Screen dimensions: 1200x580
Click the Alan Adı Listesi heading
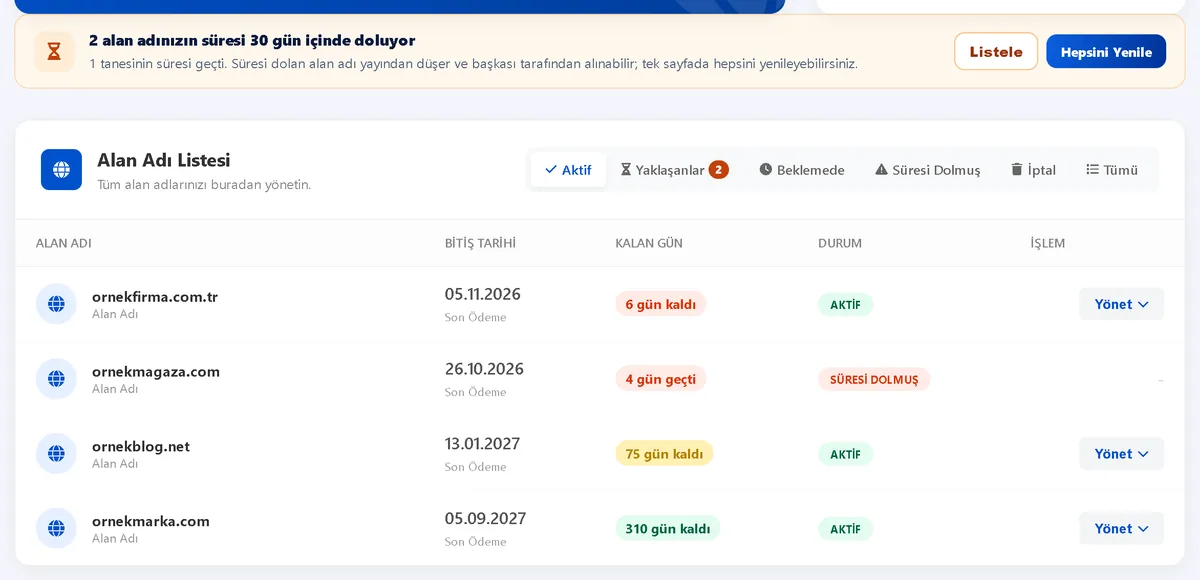(164, 160)
